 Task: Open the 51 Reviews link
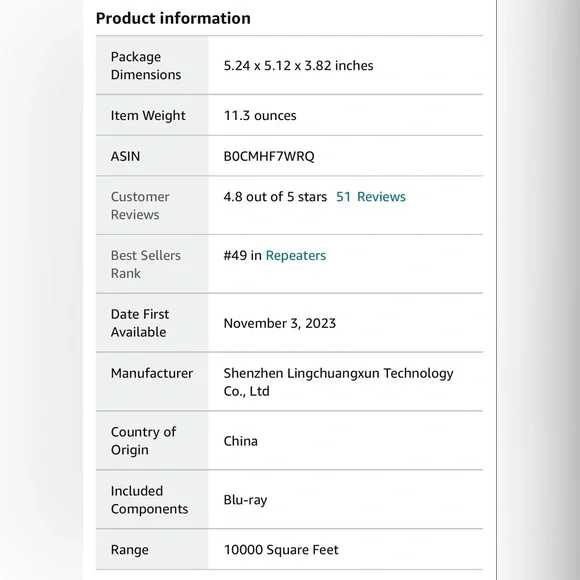coord(371,197)
